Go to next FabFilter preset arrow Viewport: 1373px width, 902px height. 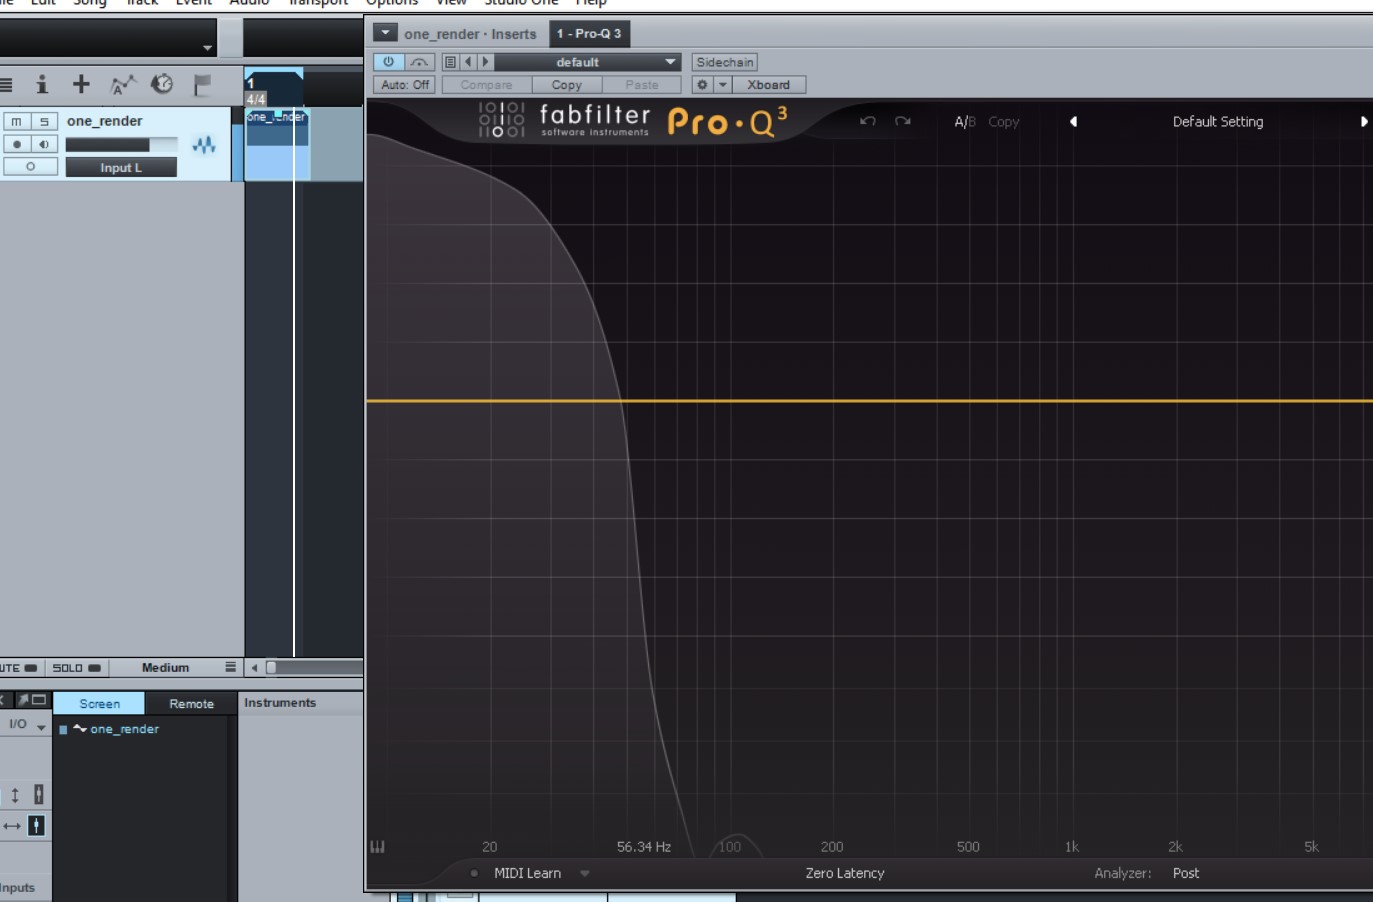[1364, 121]
